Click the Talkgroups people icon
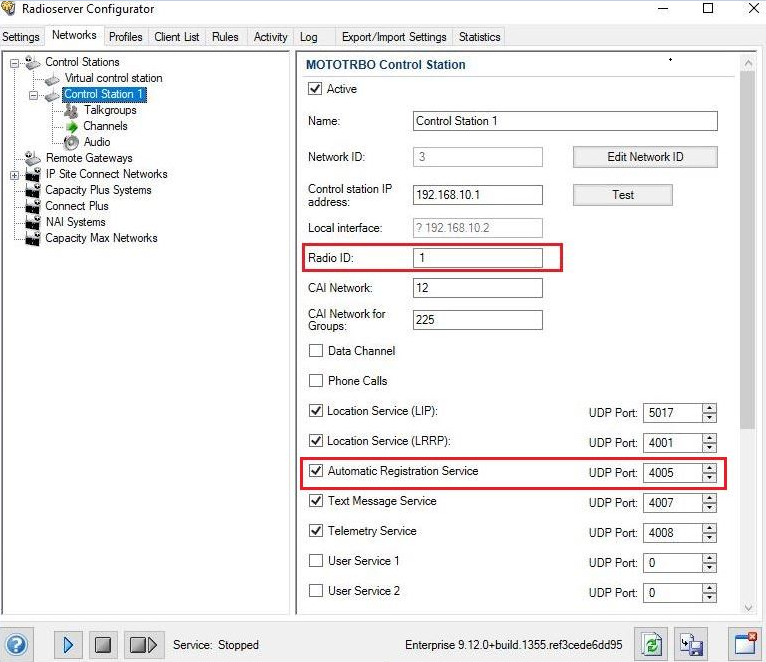Image resolution: width=766 pixels, height=662 pixels. 71,111
